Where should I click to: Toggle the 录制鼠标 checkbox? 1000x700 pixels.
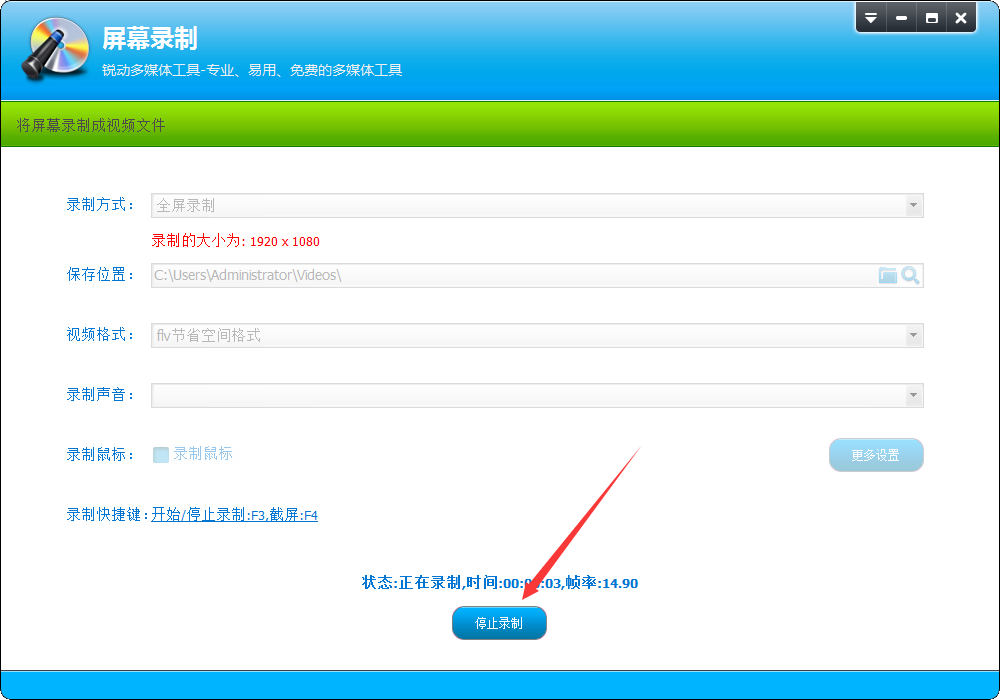161,455
